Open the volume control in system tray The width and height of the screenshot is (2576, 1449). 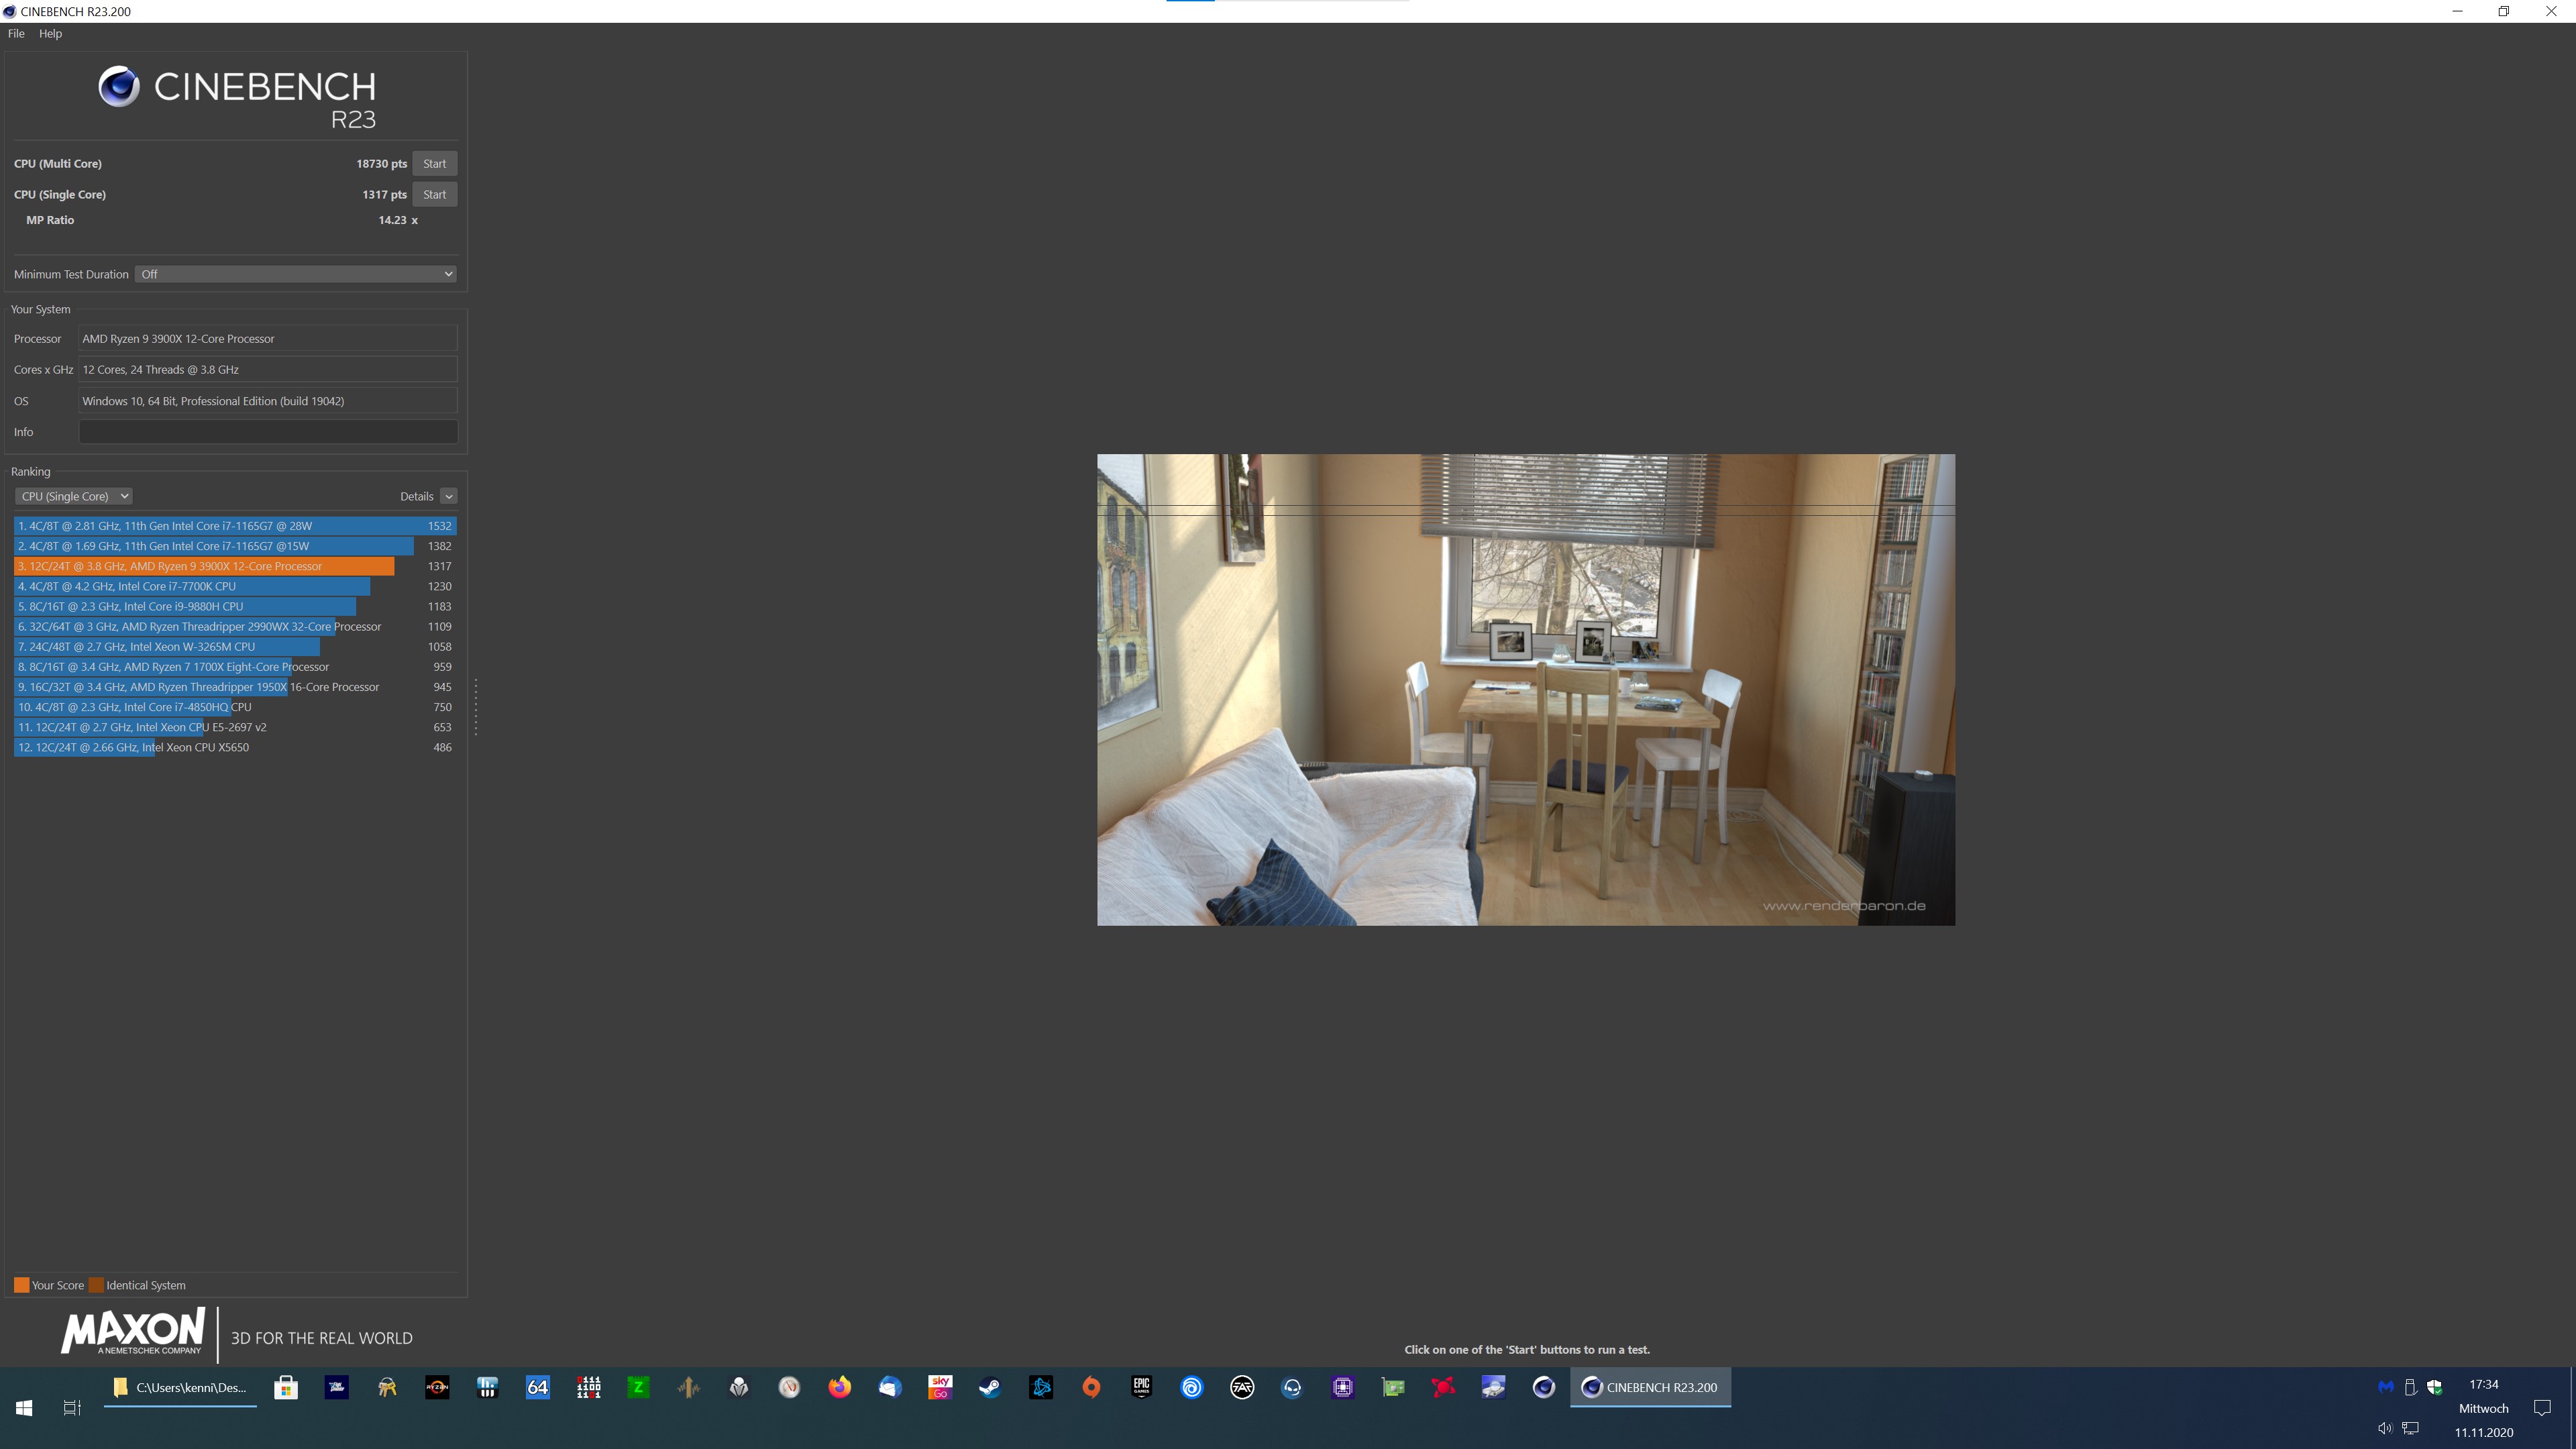click(x=2384, y=1429)
